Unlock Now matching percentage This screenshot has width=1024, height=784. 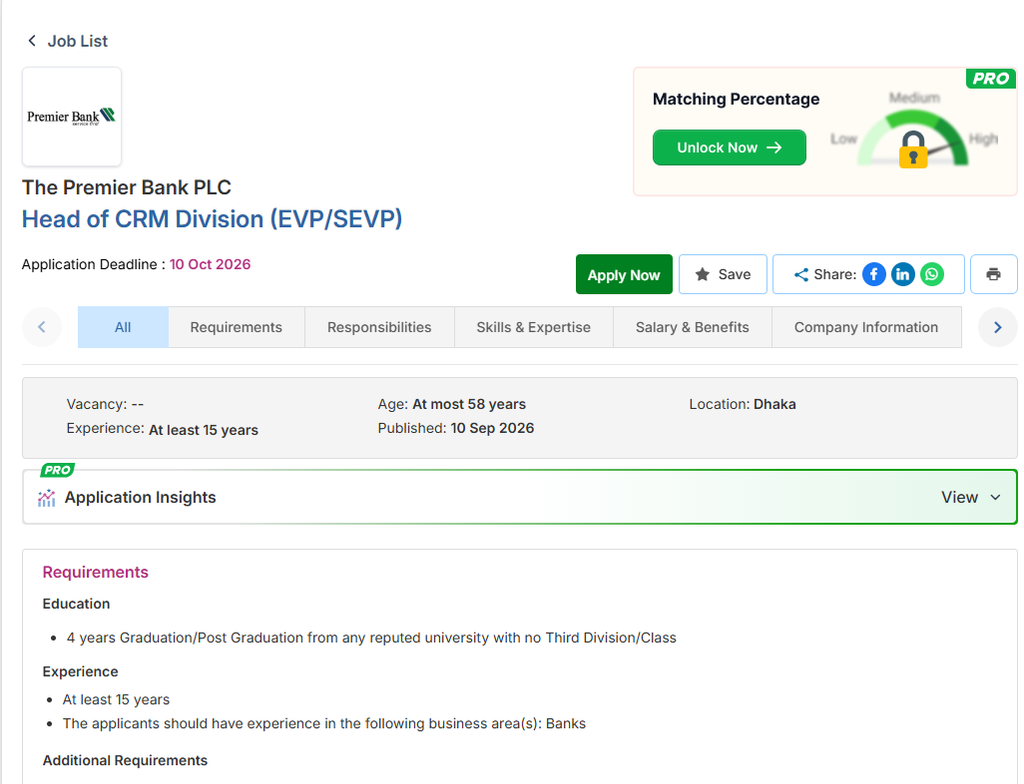pyautogui.click(x=729, y=148)
